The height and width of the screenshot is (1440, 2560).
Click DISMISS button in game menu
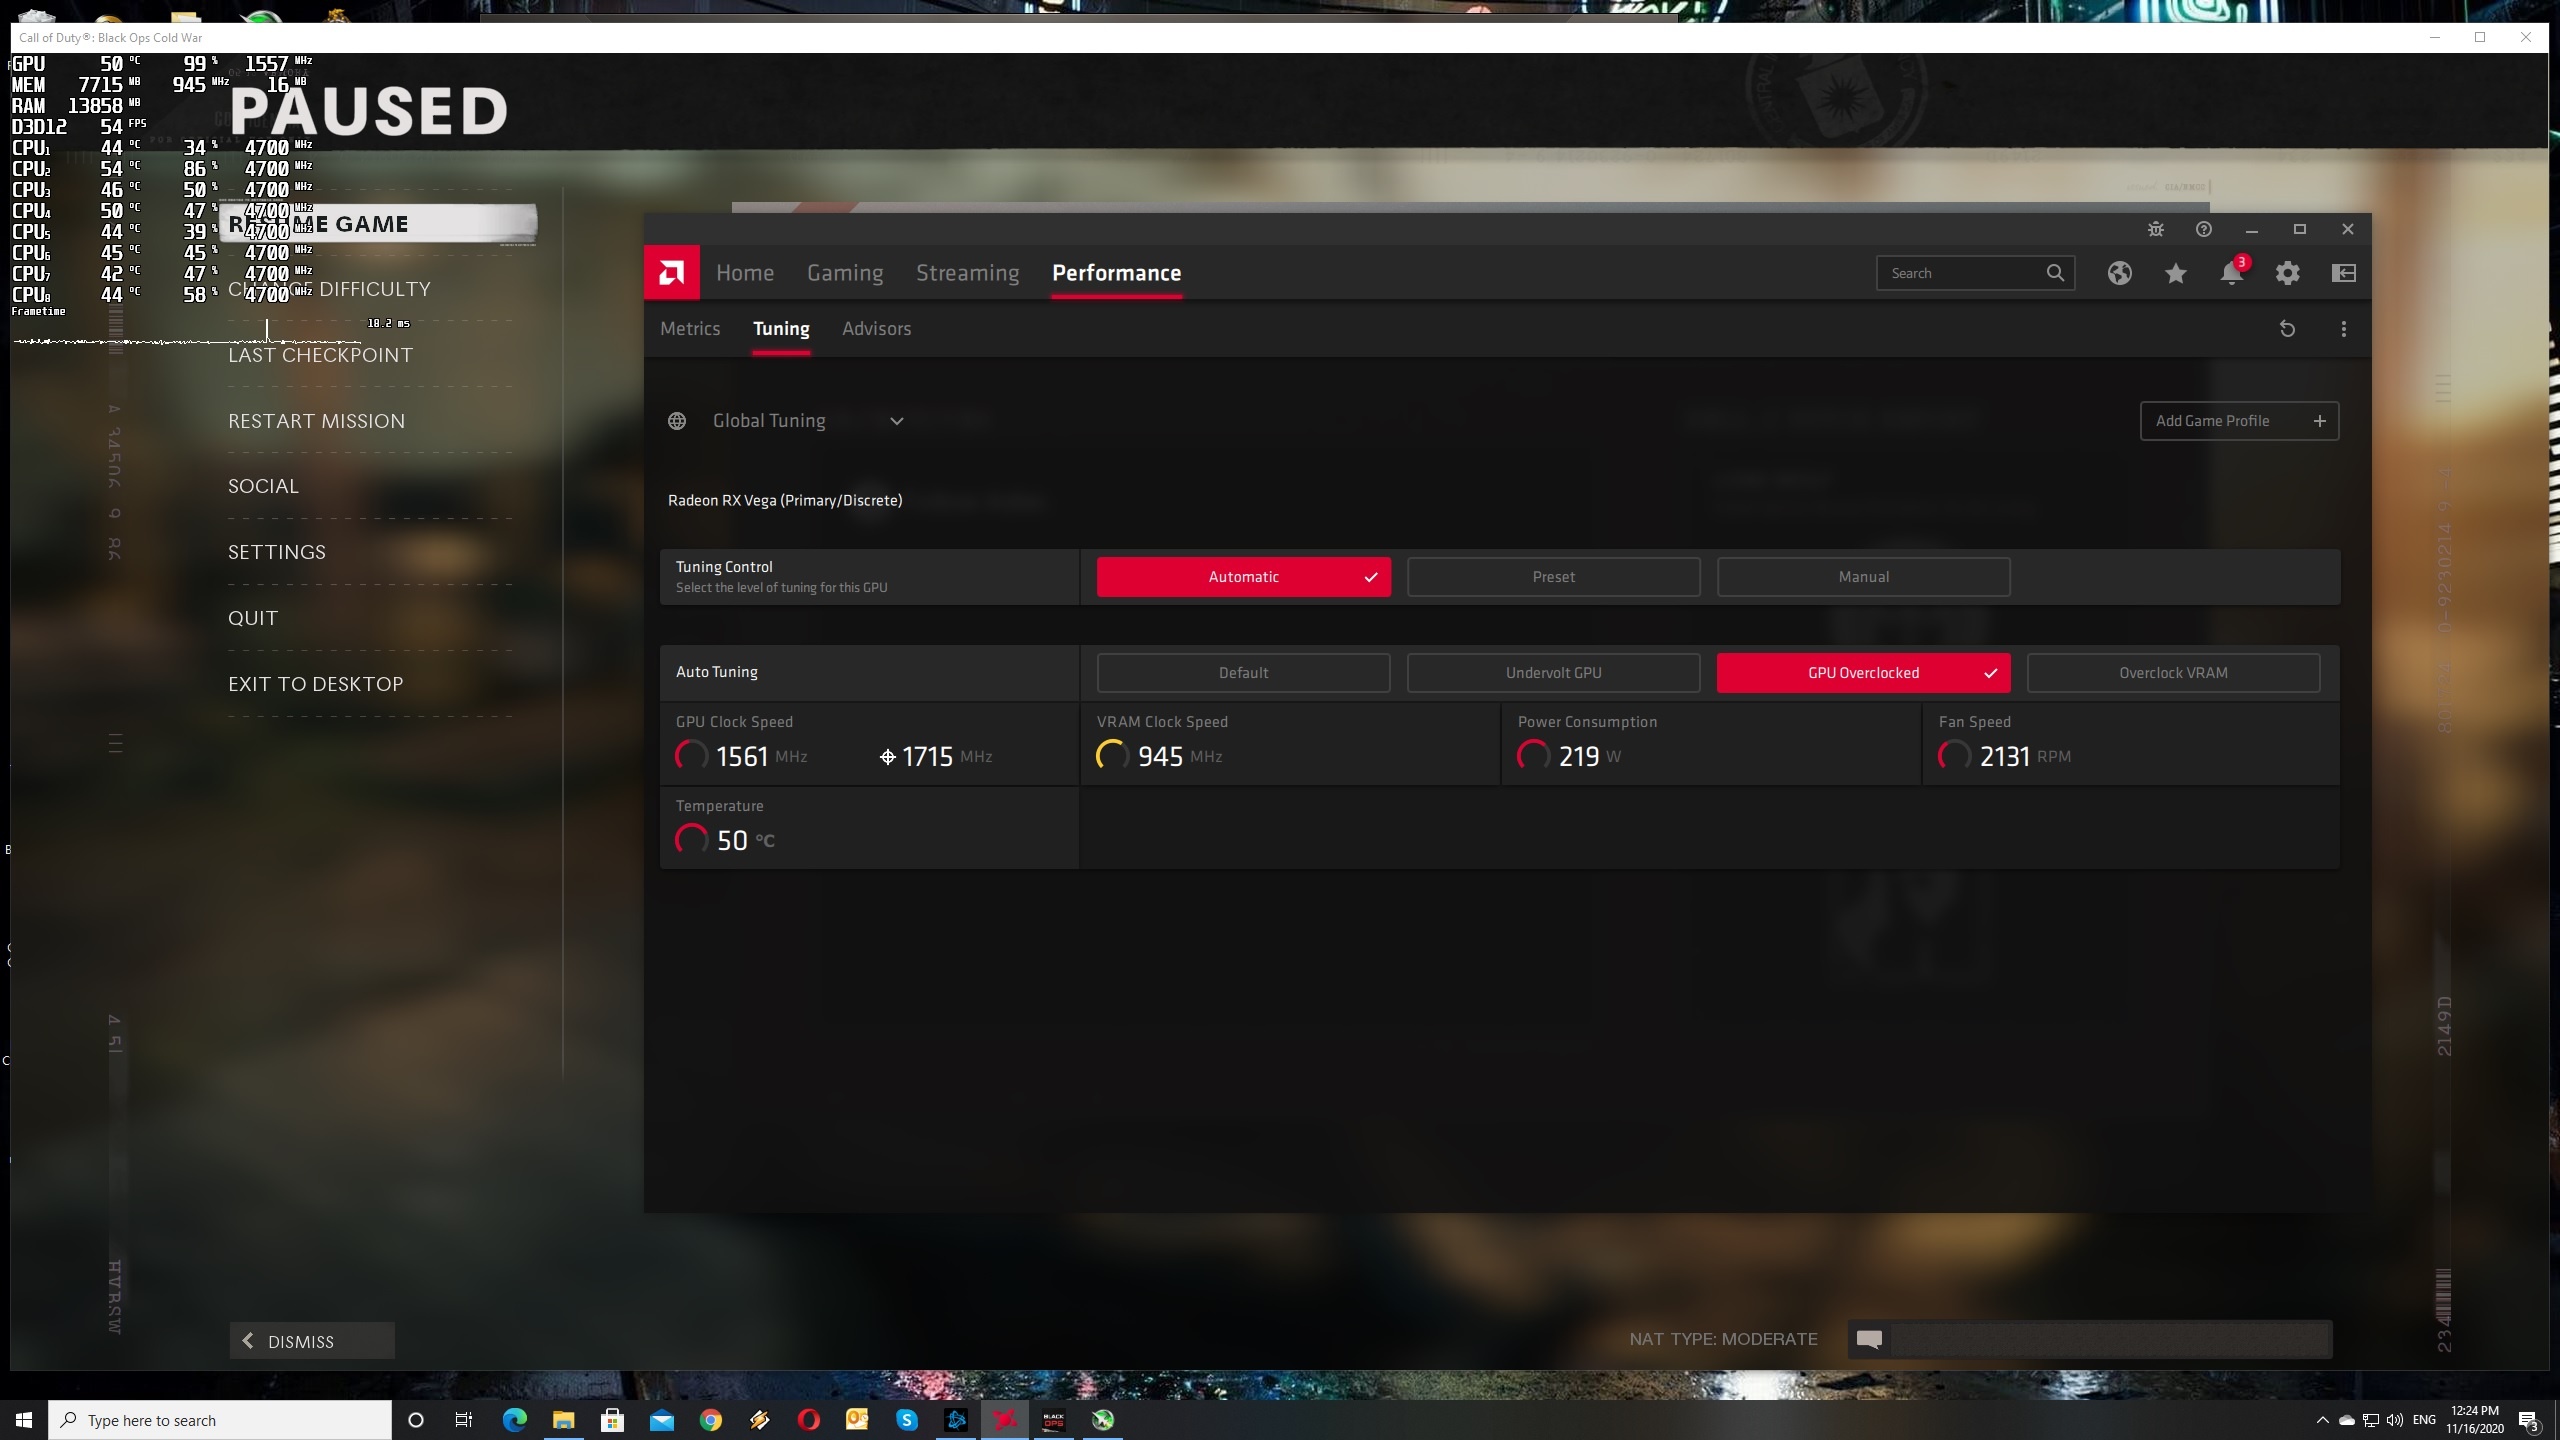[x=312, y=1341]
